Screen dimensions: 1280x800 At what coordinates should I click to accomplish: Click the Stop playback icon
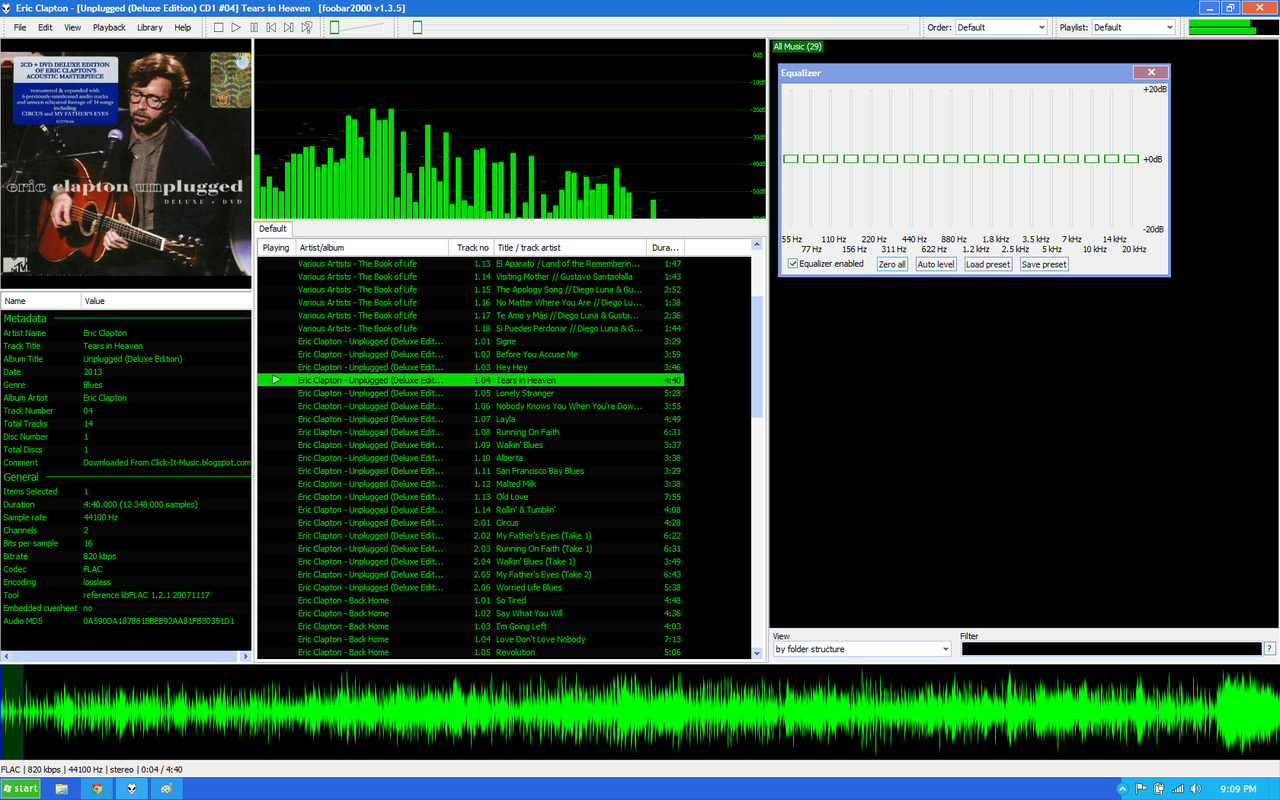pos(218,27)
